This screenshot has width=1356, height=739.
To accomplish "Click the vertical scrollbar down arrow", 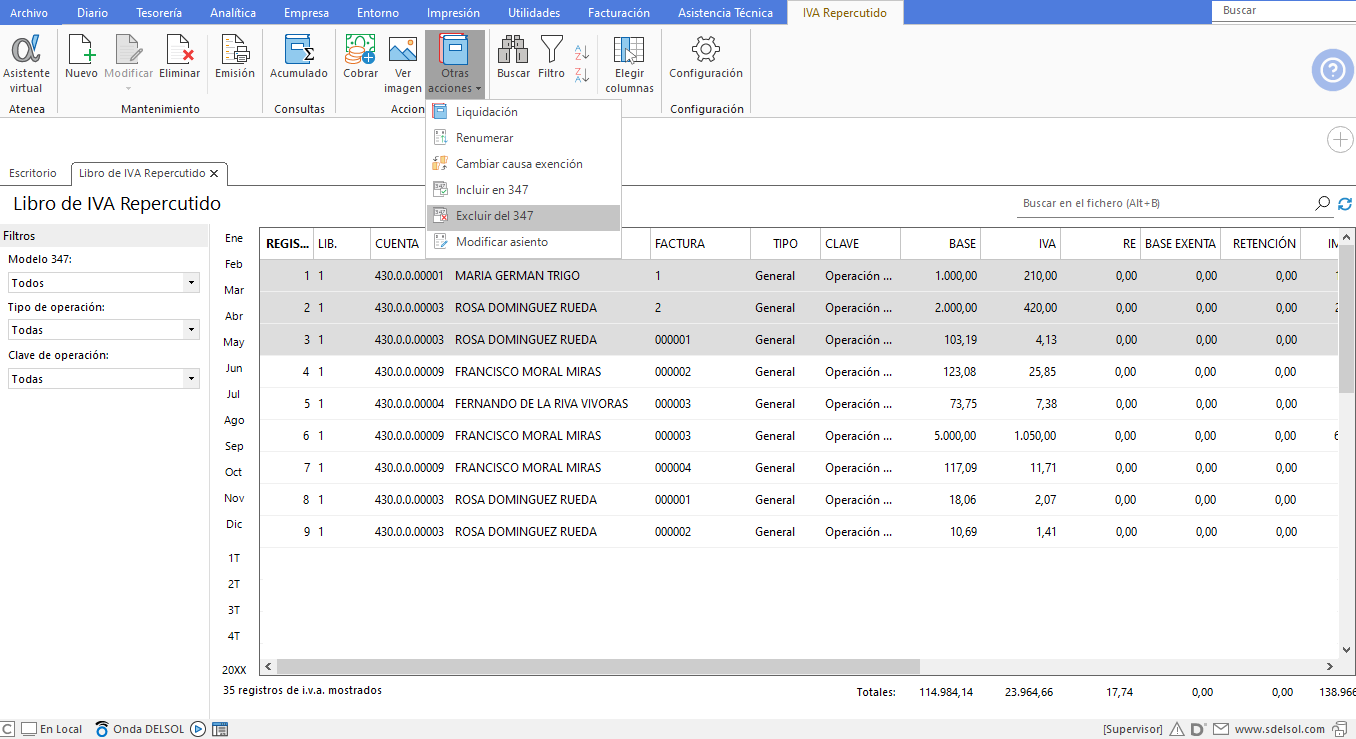I will 1347,651.
